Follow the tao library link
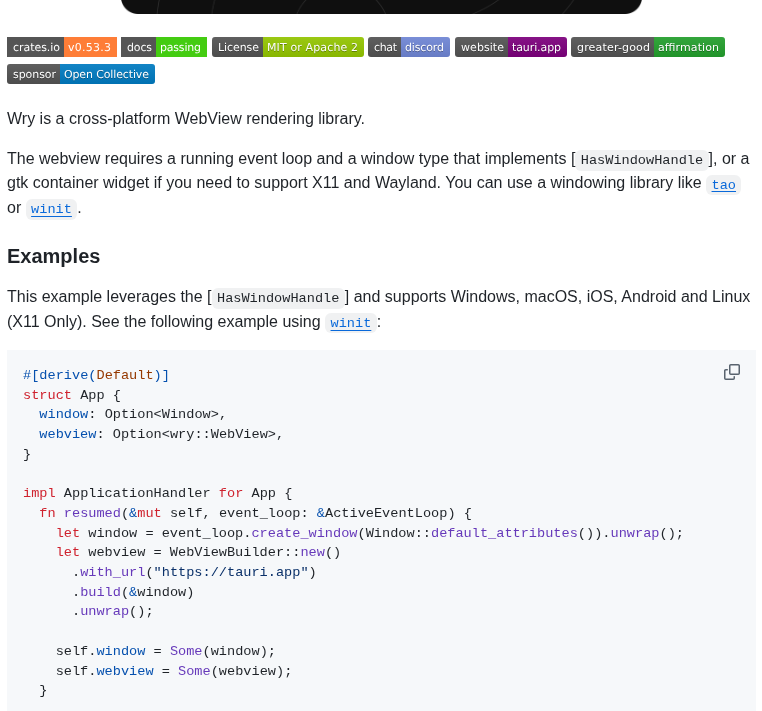This screenshot has width=762, height=711. [x=723, y=185]
